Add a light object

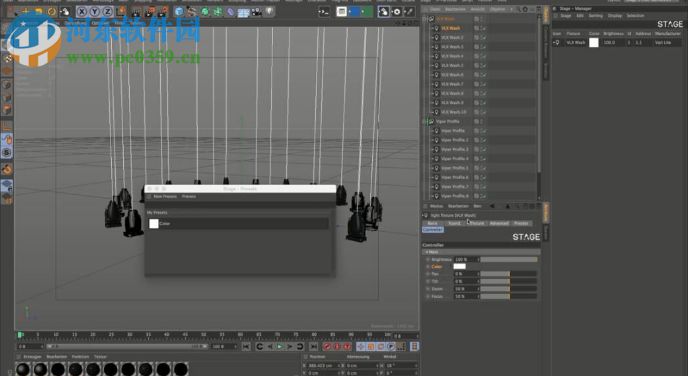(x=269, y=12)
